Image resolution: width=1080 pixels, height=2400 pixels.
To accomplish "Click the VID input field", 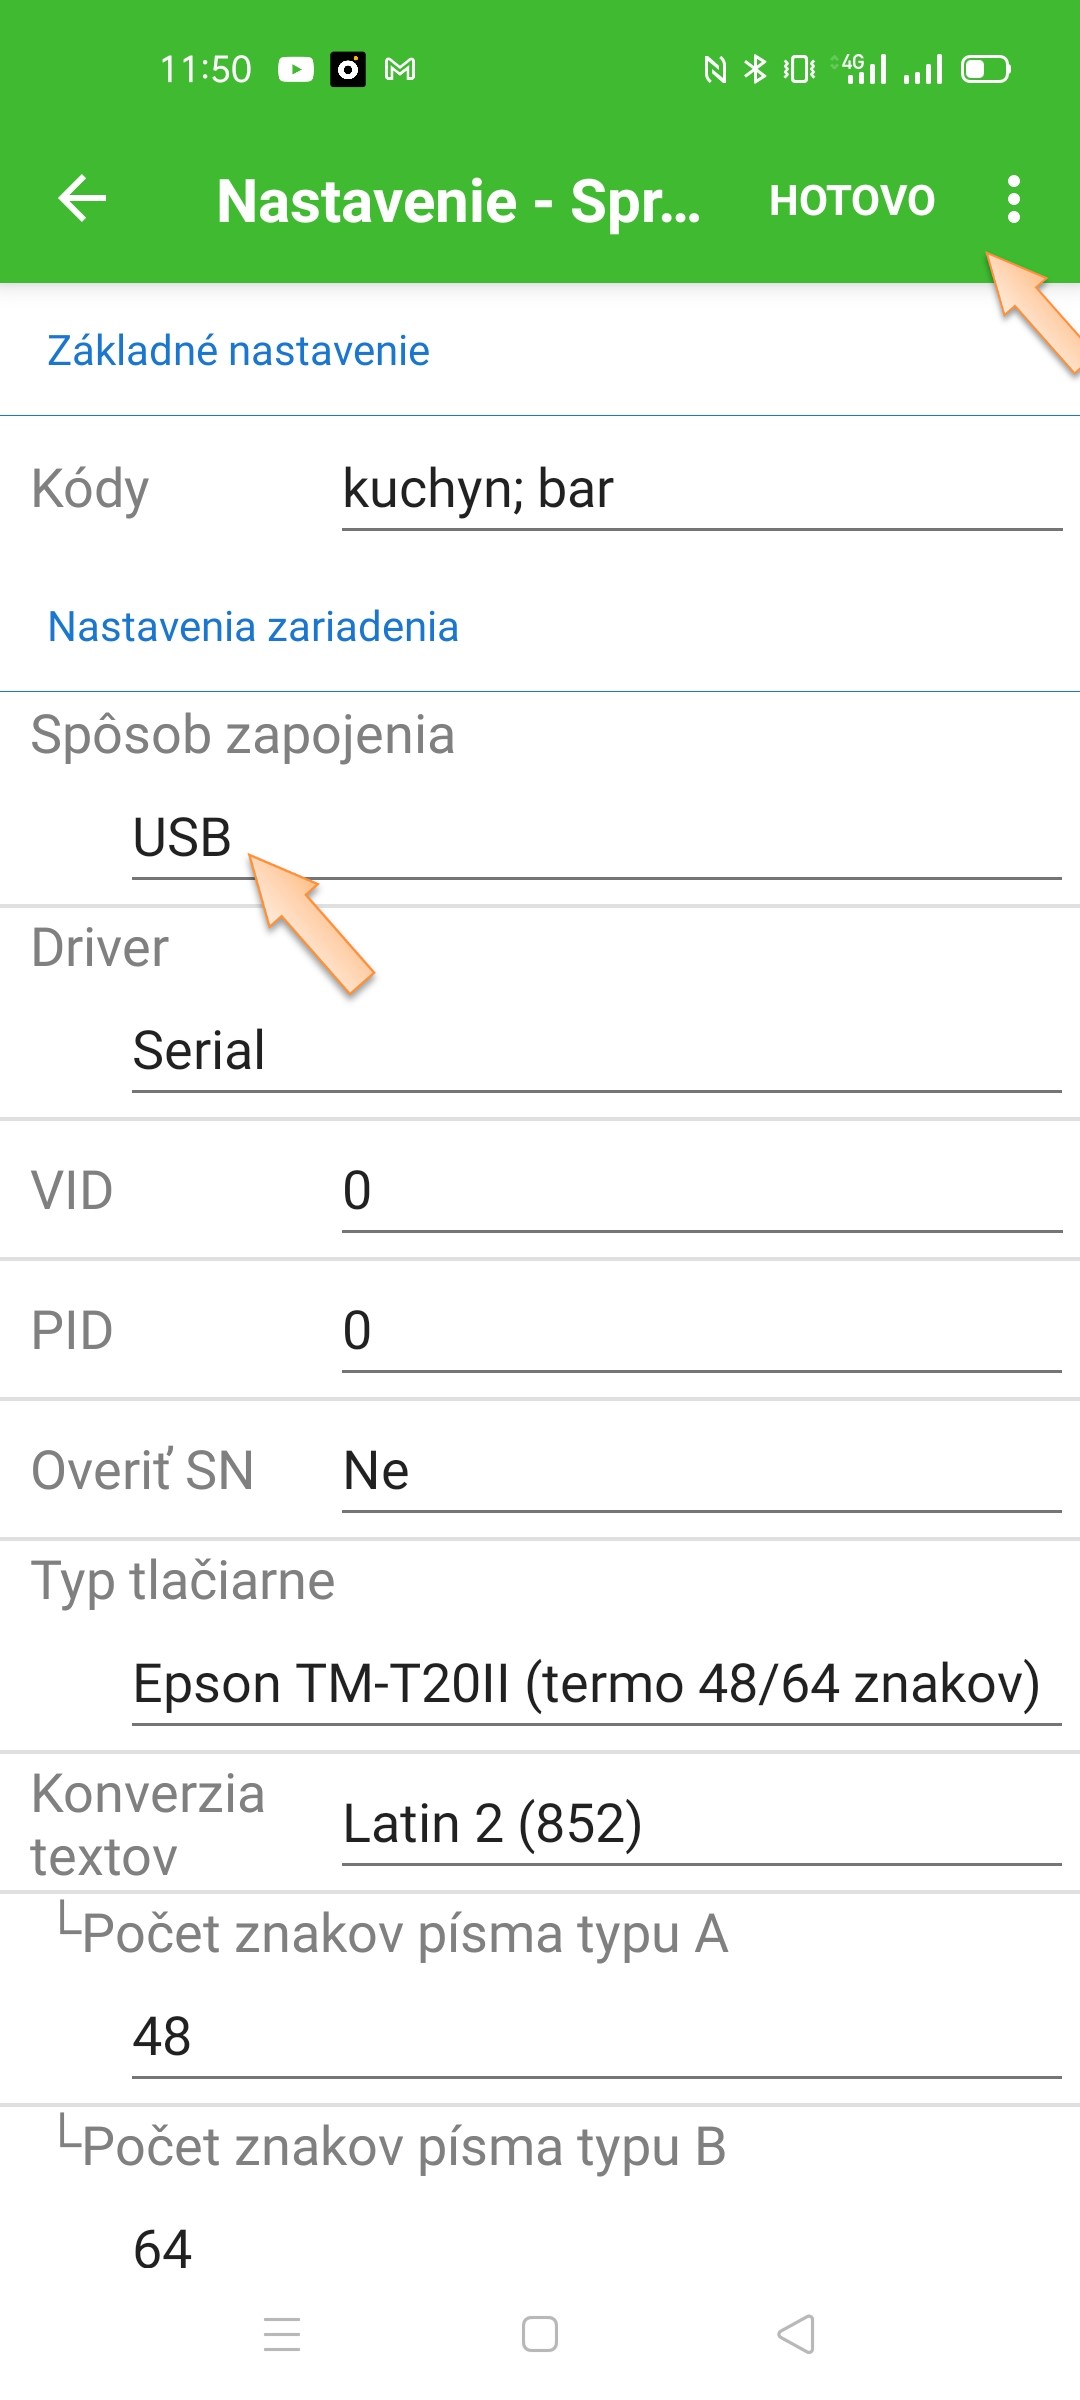I will click(700, 1191).
